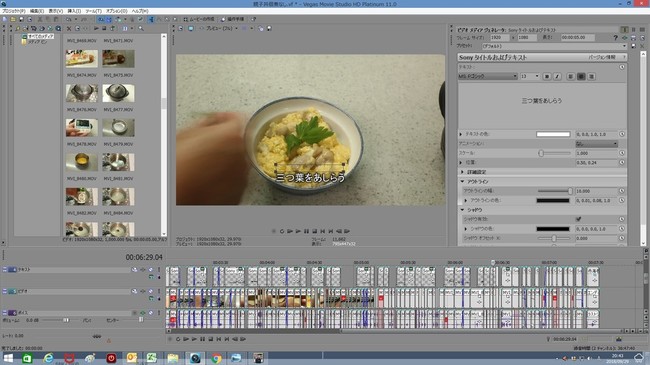This screenshot has width=650, height=365.
Task: Mute the text track
Action: [150, 270]
